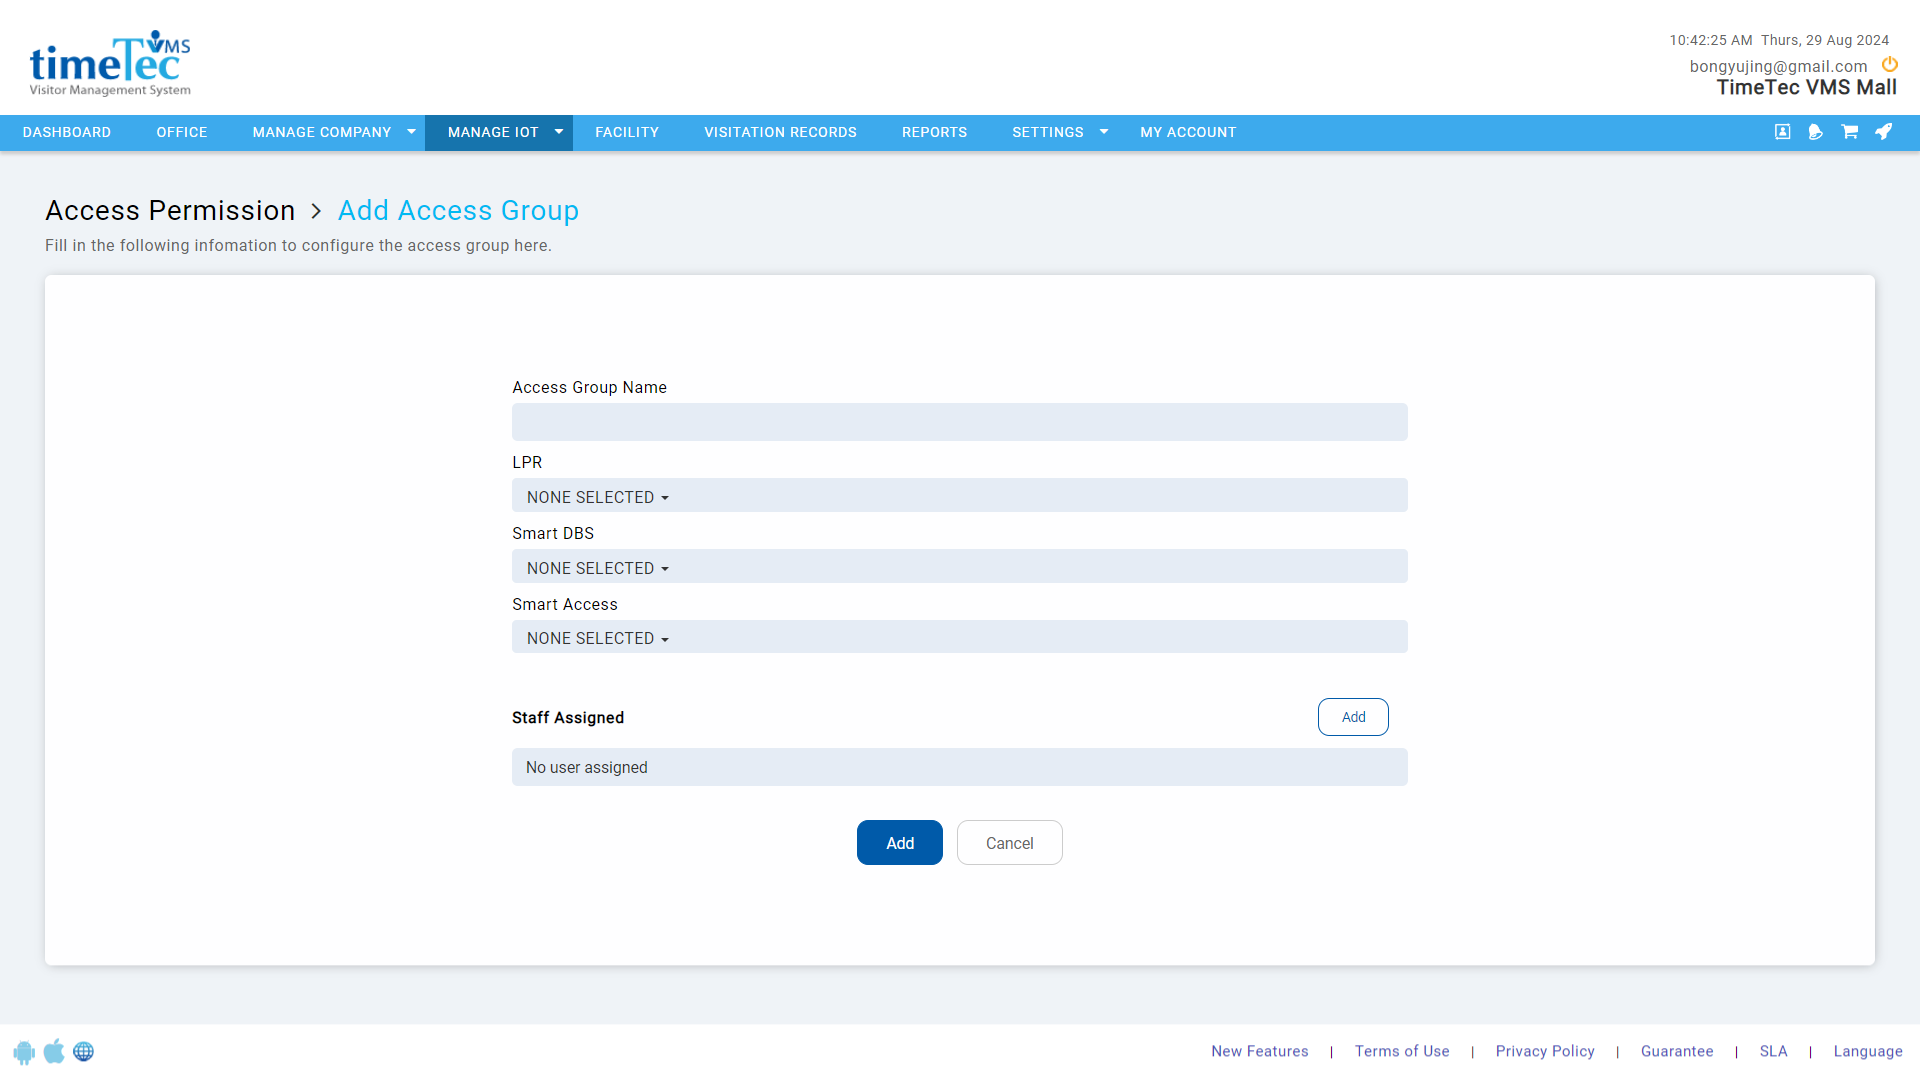The image size is (1920, 1078).
Task: Select the Manage IoT menu label
Action: [x=493, y=132]
